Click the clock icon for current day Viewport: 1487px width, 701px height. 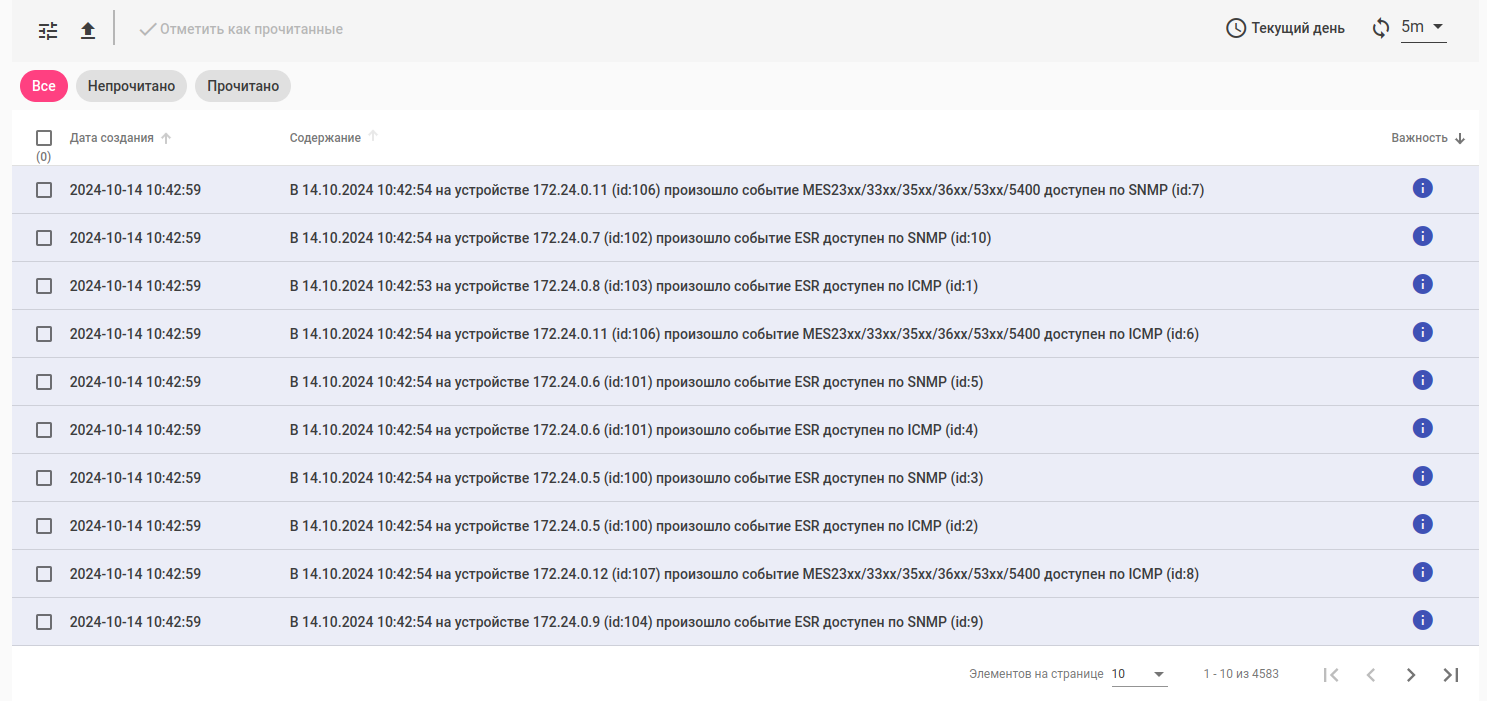(x=1236, y=28)
